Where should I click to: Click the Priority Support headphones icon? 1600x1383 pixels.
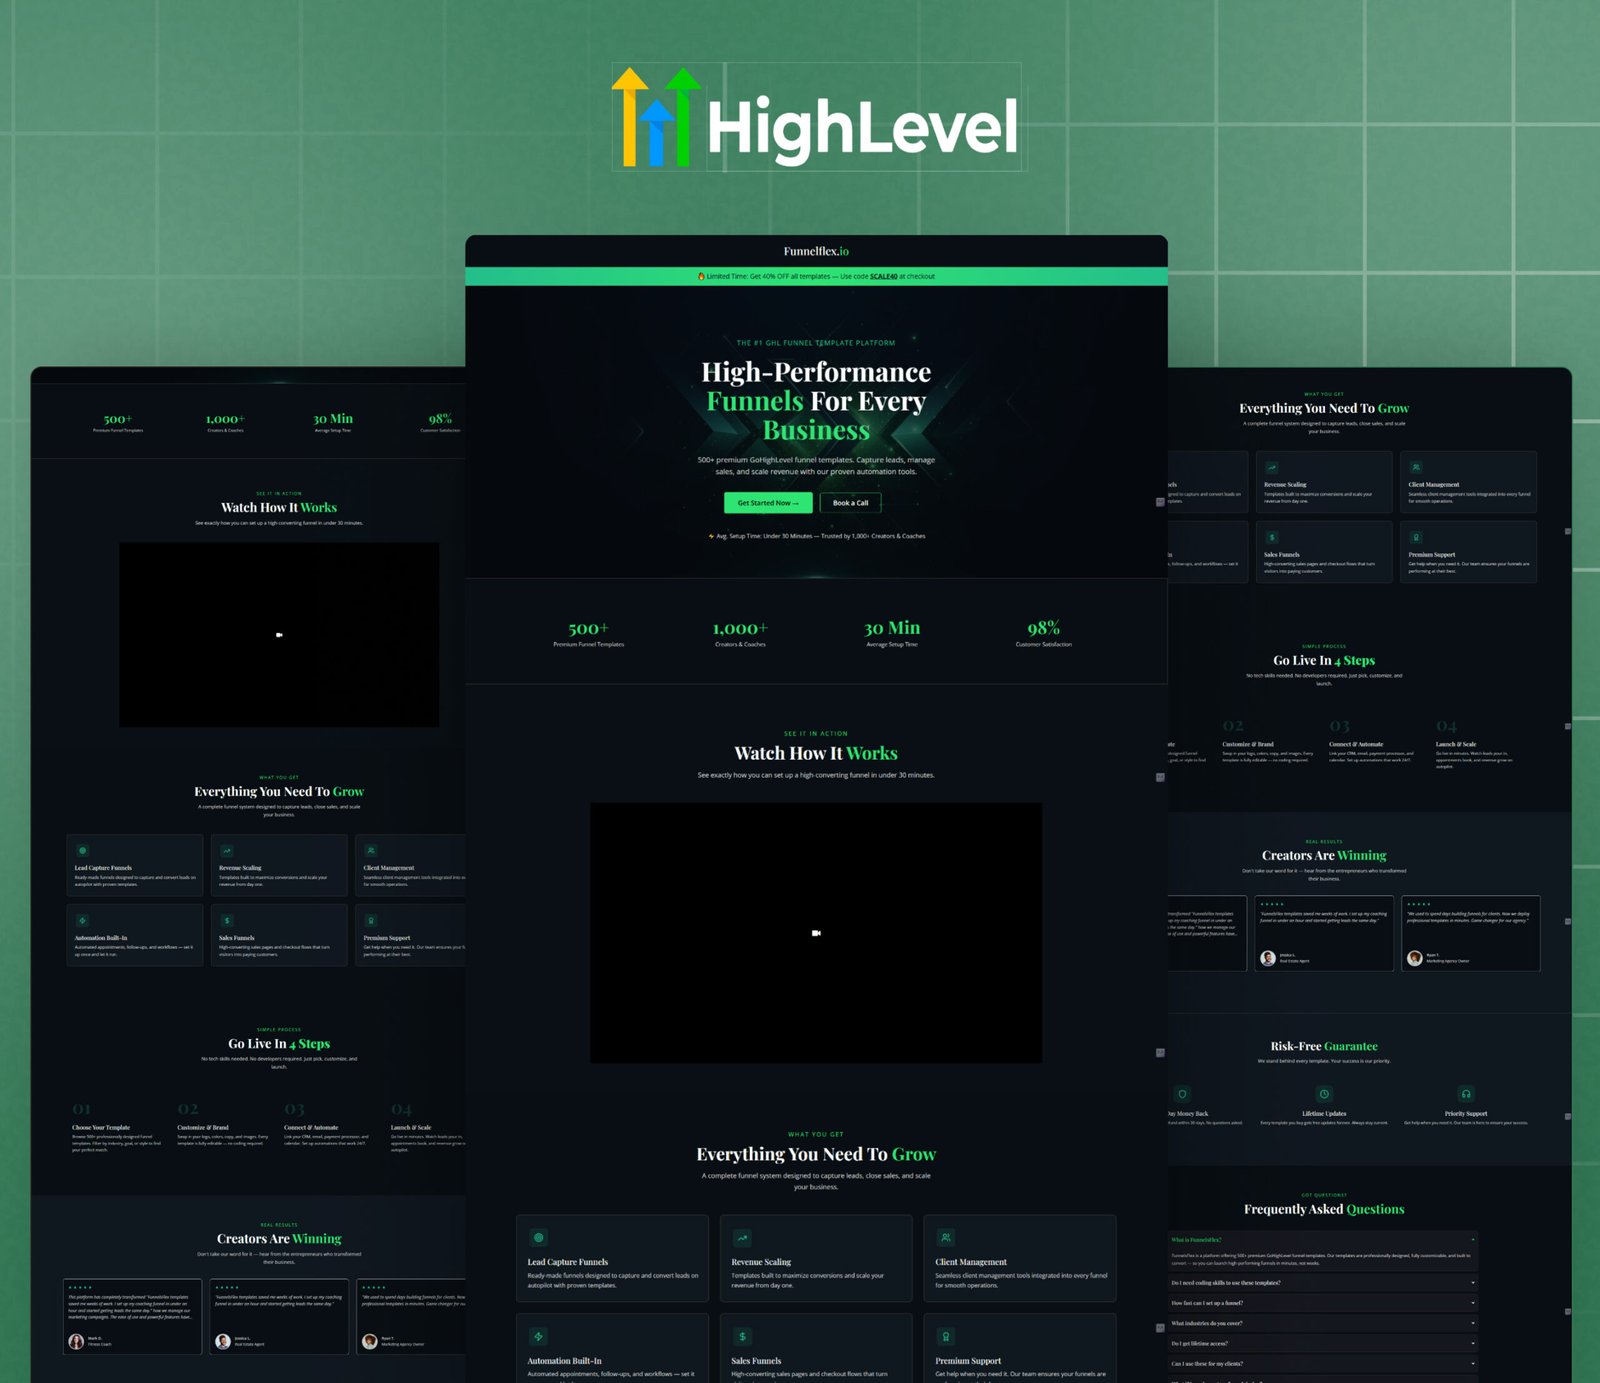pyautogui.click(x=1465, y=1094)
